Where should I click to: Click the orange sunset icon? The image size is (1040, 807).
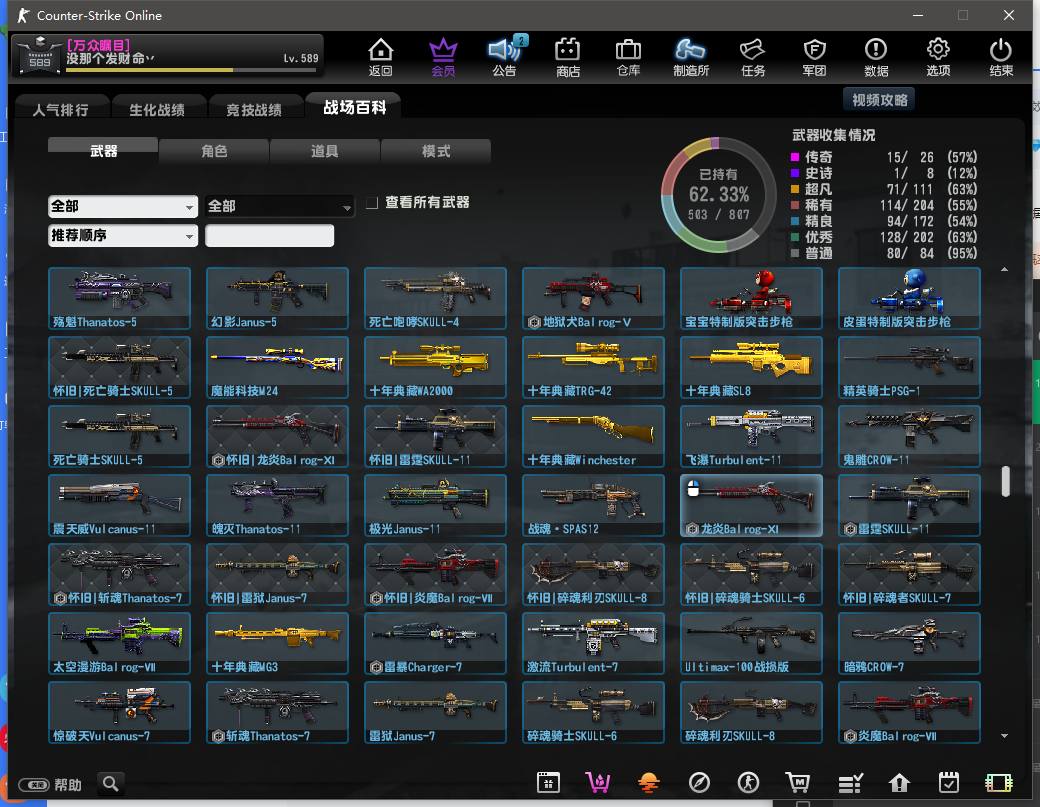[649, 783]
